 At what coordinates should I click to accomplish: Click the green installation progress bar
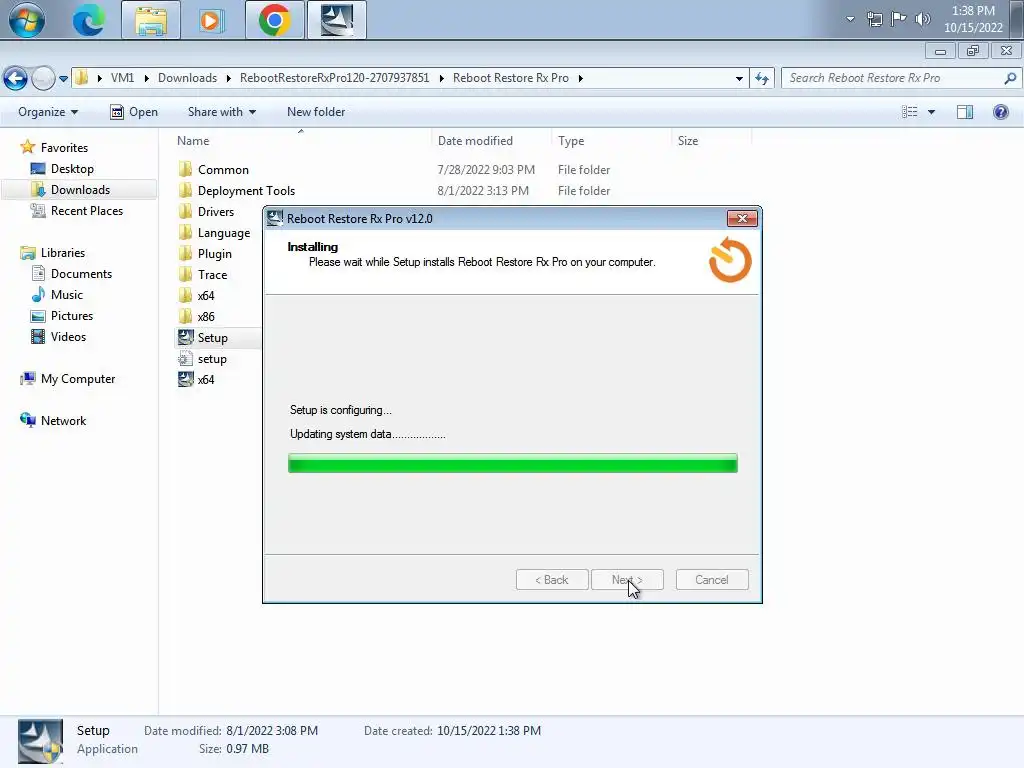tap(513, 463)
